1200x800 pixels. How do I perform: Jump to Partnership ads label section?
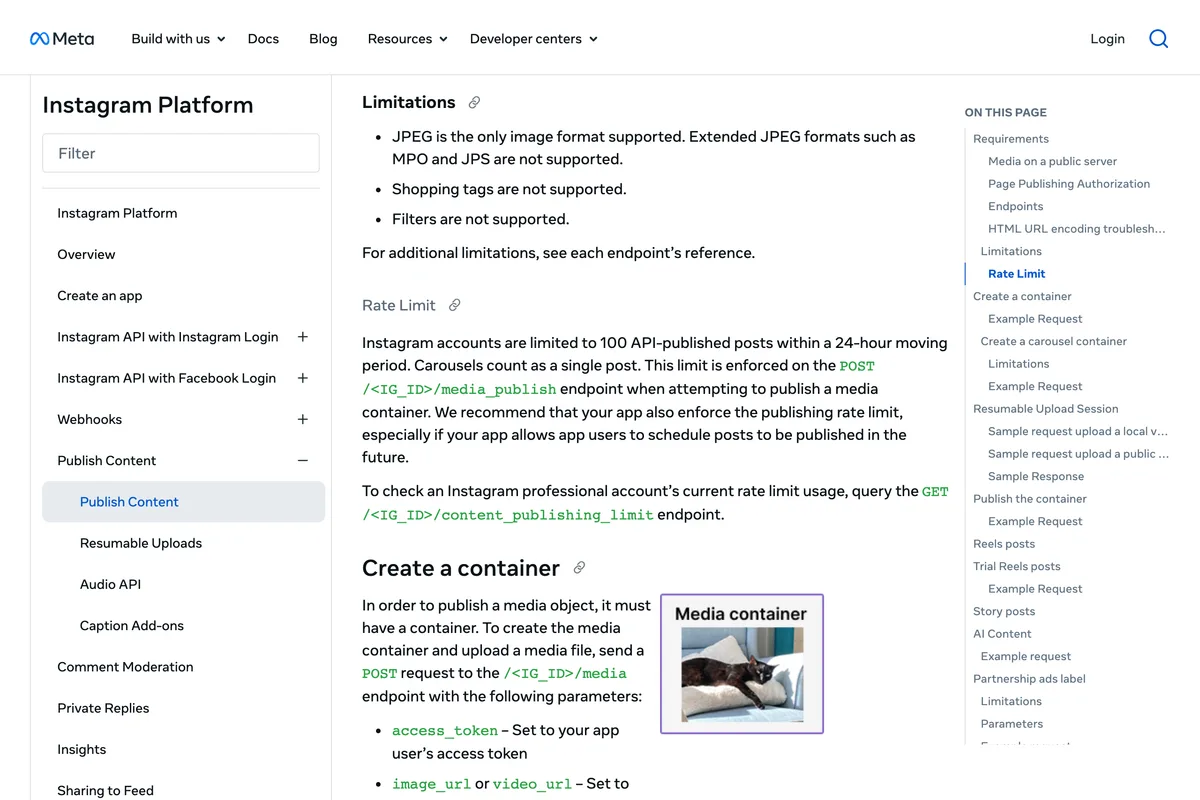pyautogui.click(x=1029, y=679)
